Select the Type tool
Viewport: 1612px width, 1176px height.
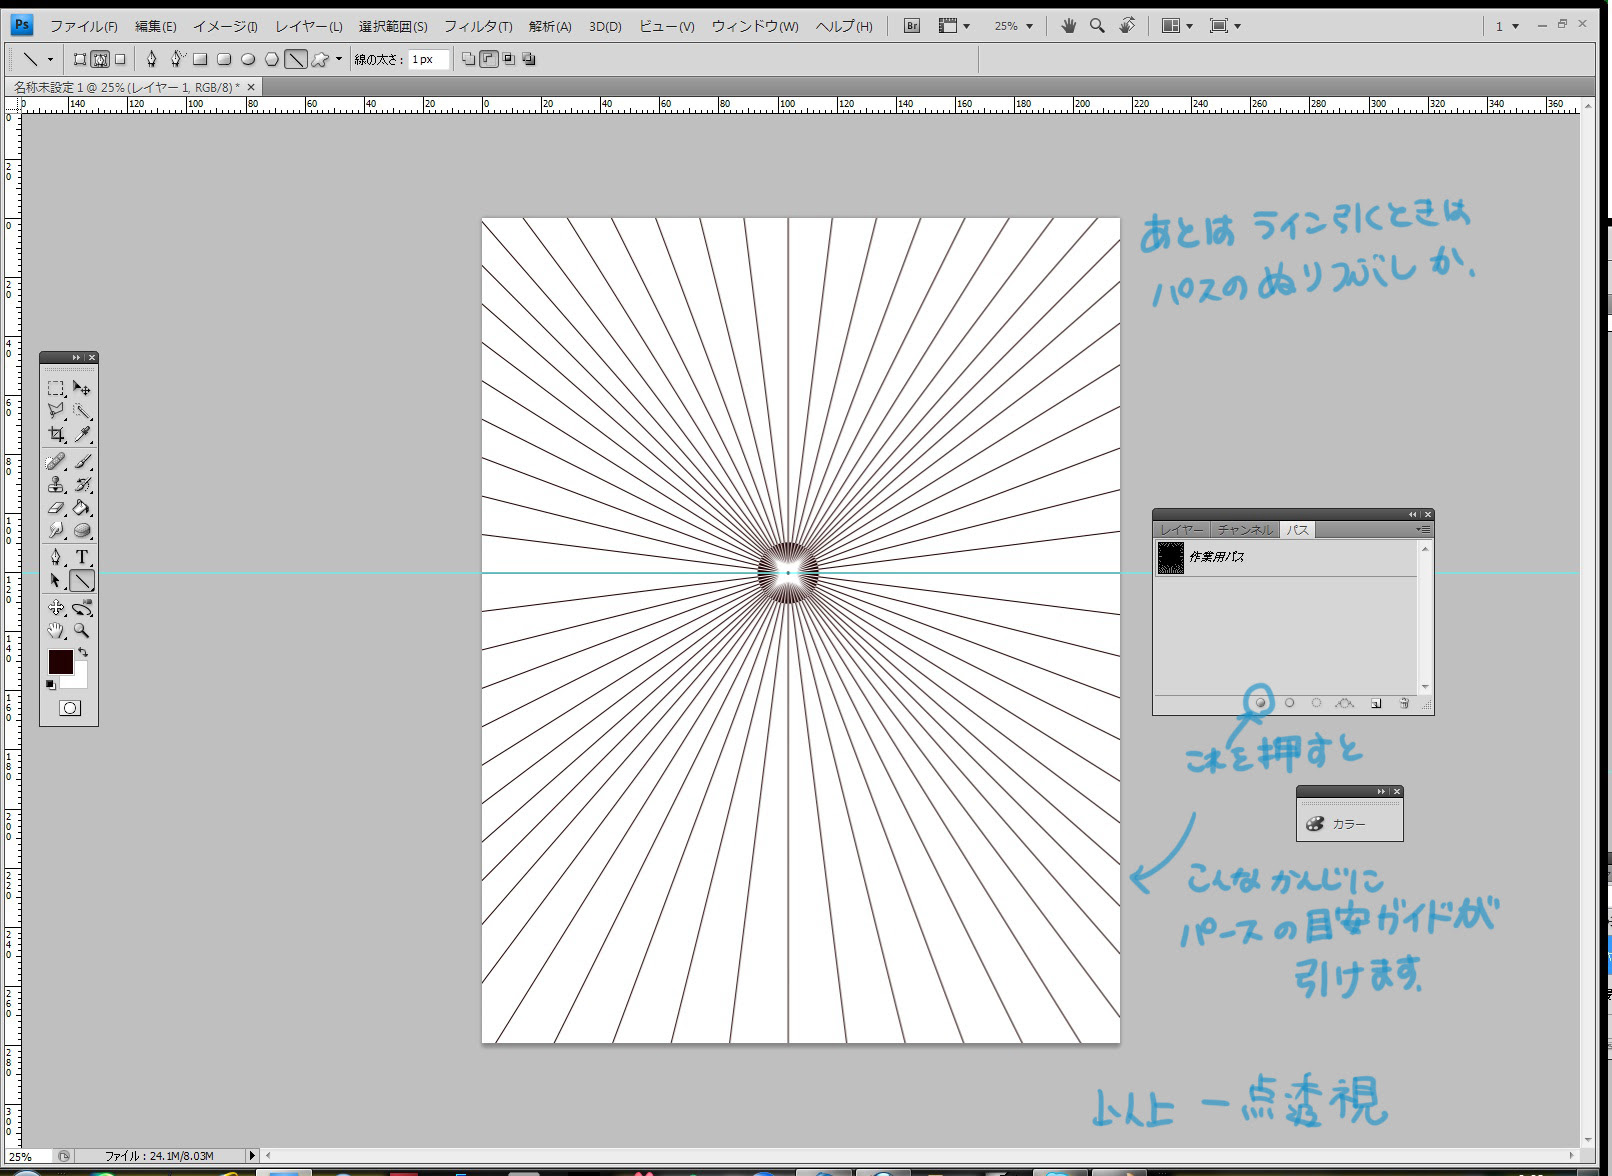[x=82, y=557]
